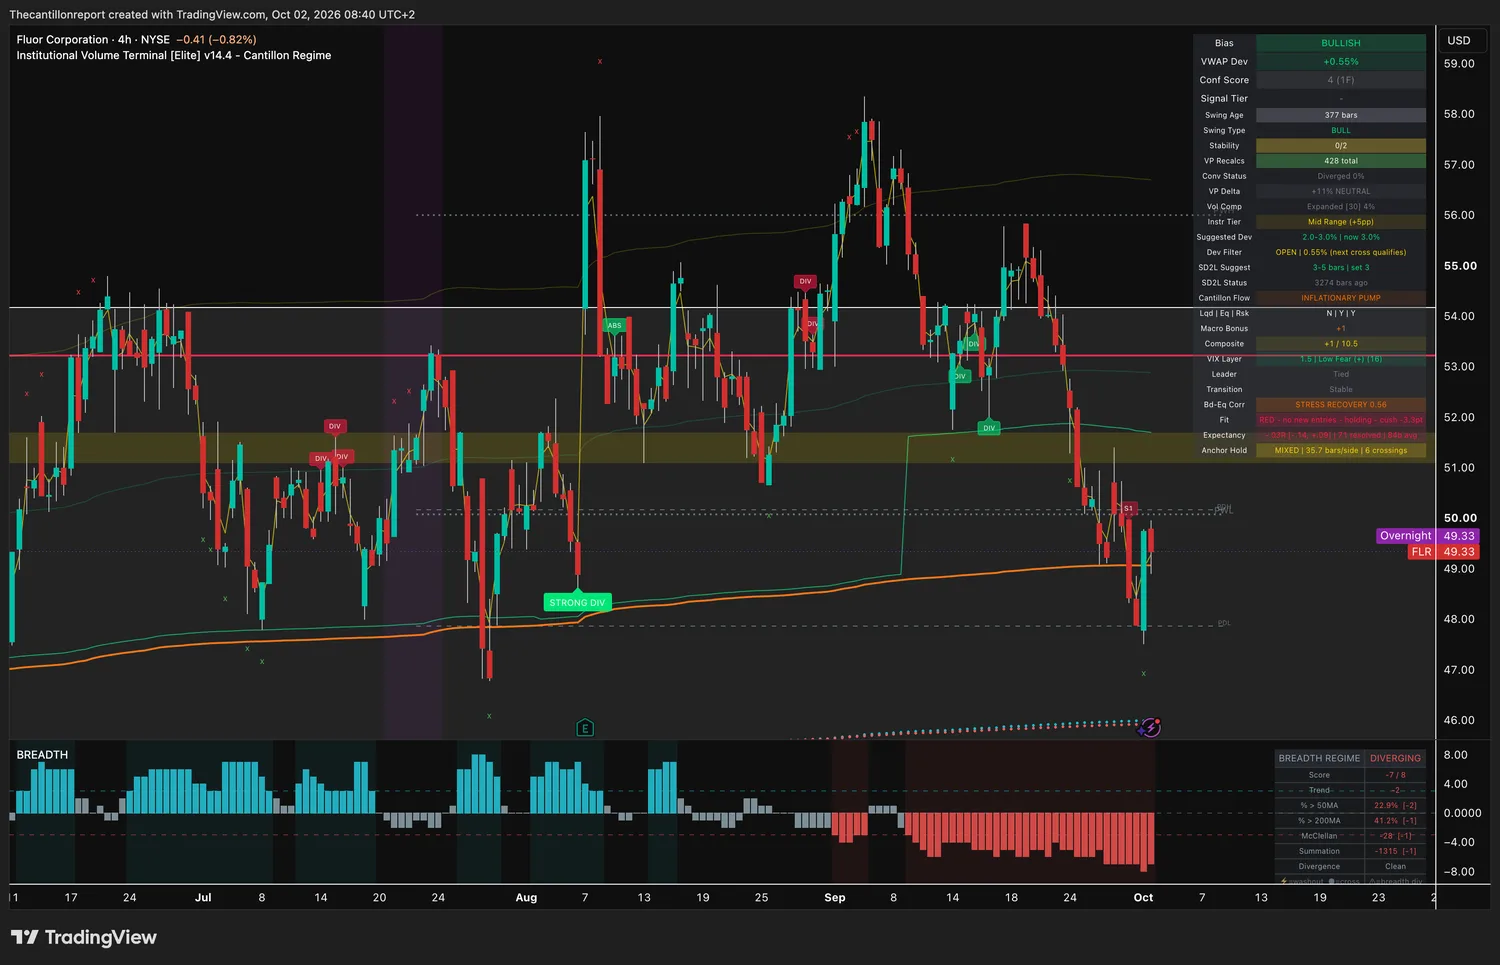The height and width of the screenshot is (965, 1500).
Task: Click the Stability 0/2 cell
Action: click(x=1341, y=146)
